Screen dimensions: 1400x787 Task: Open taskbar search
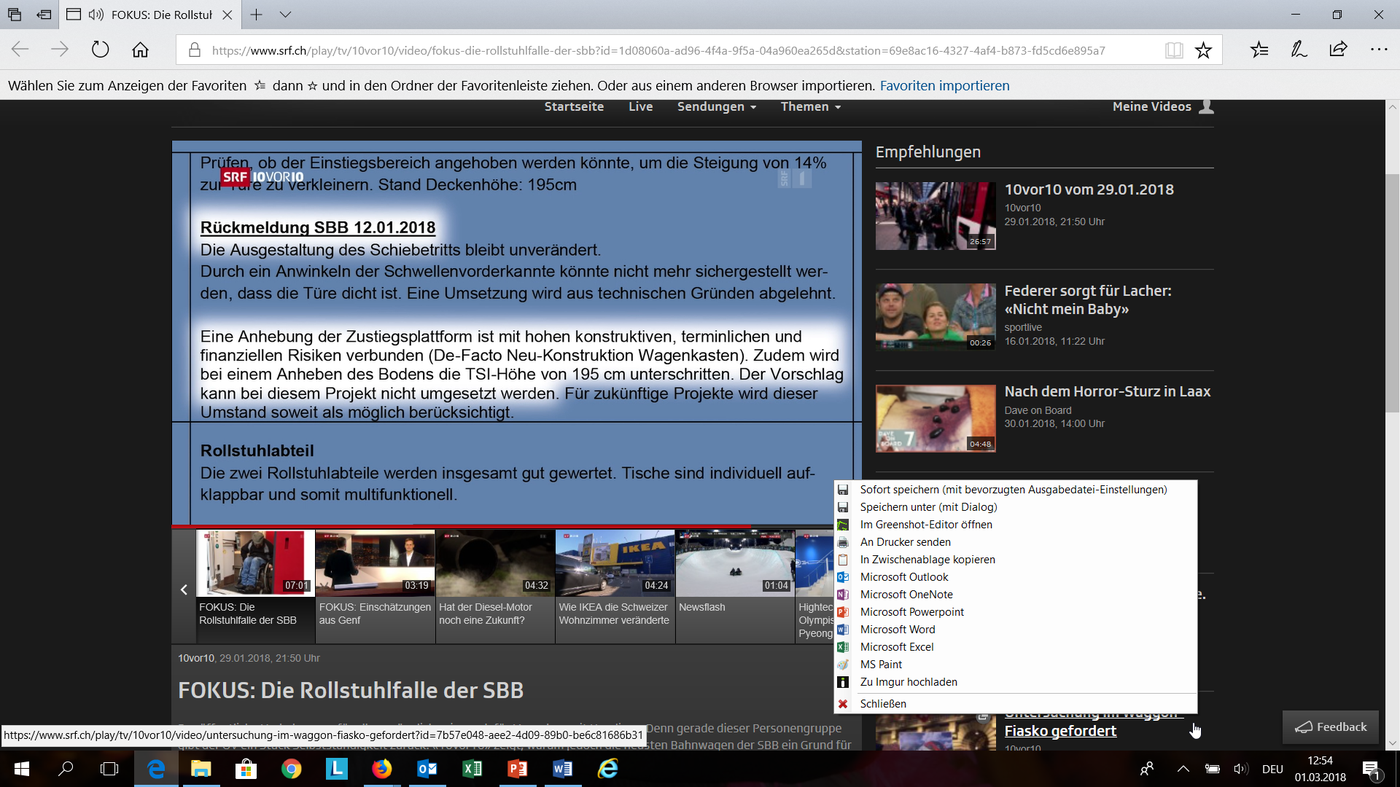(x=65, y=769)
